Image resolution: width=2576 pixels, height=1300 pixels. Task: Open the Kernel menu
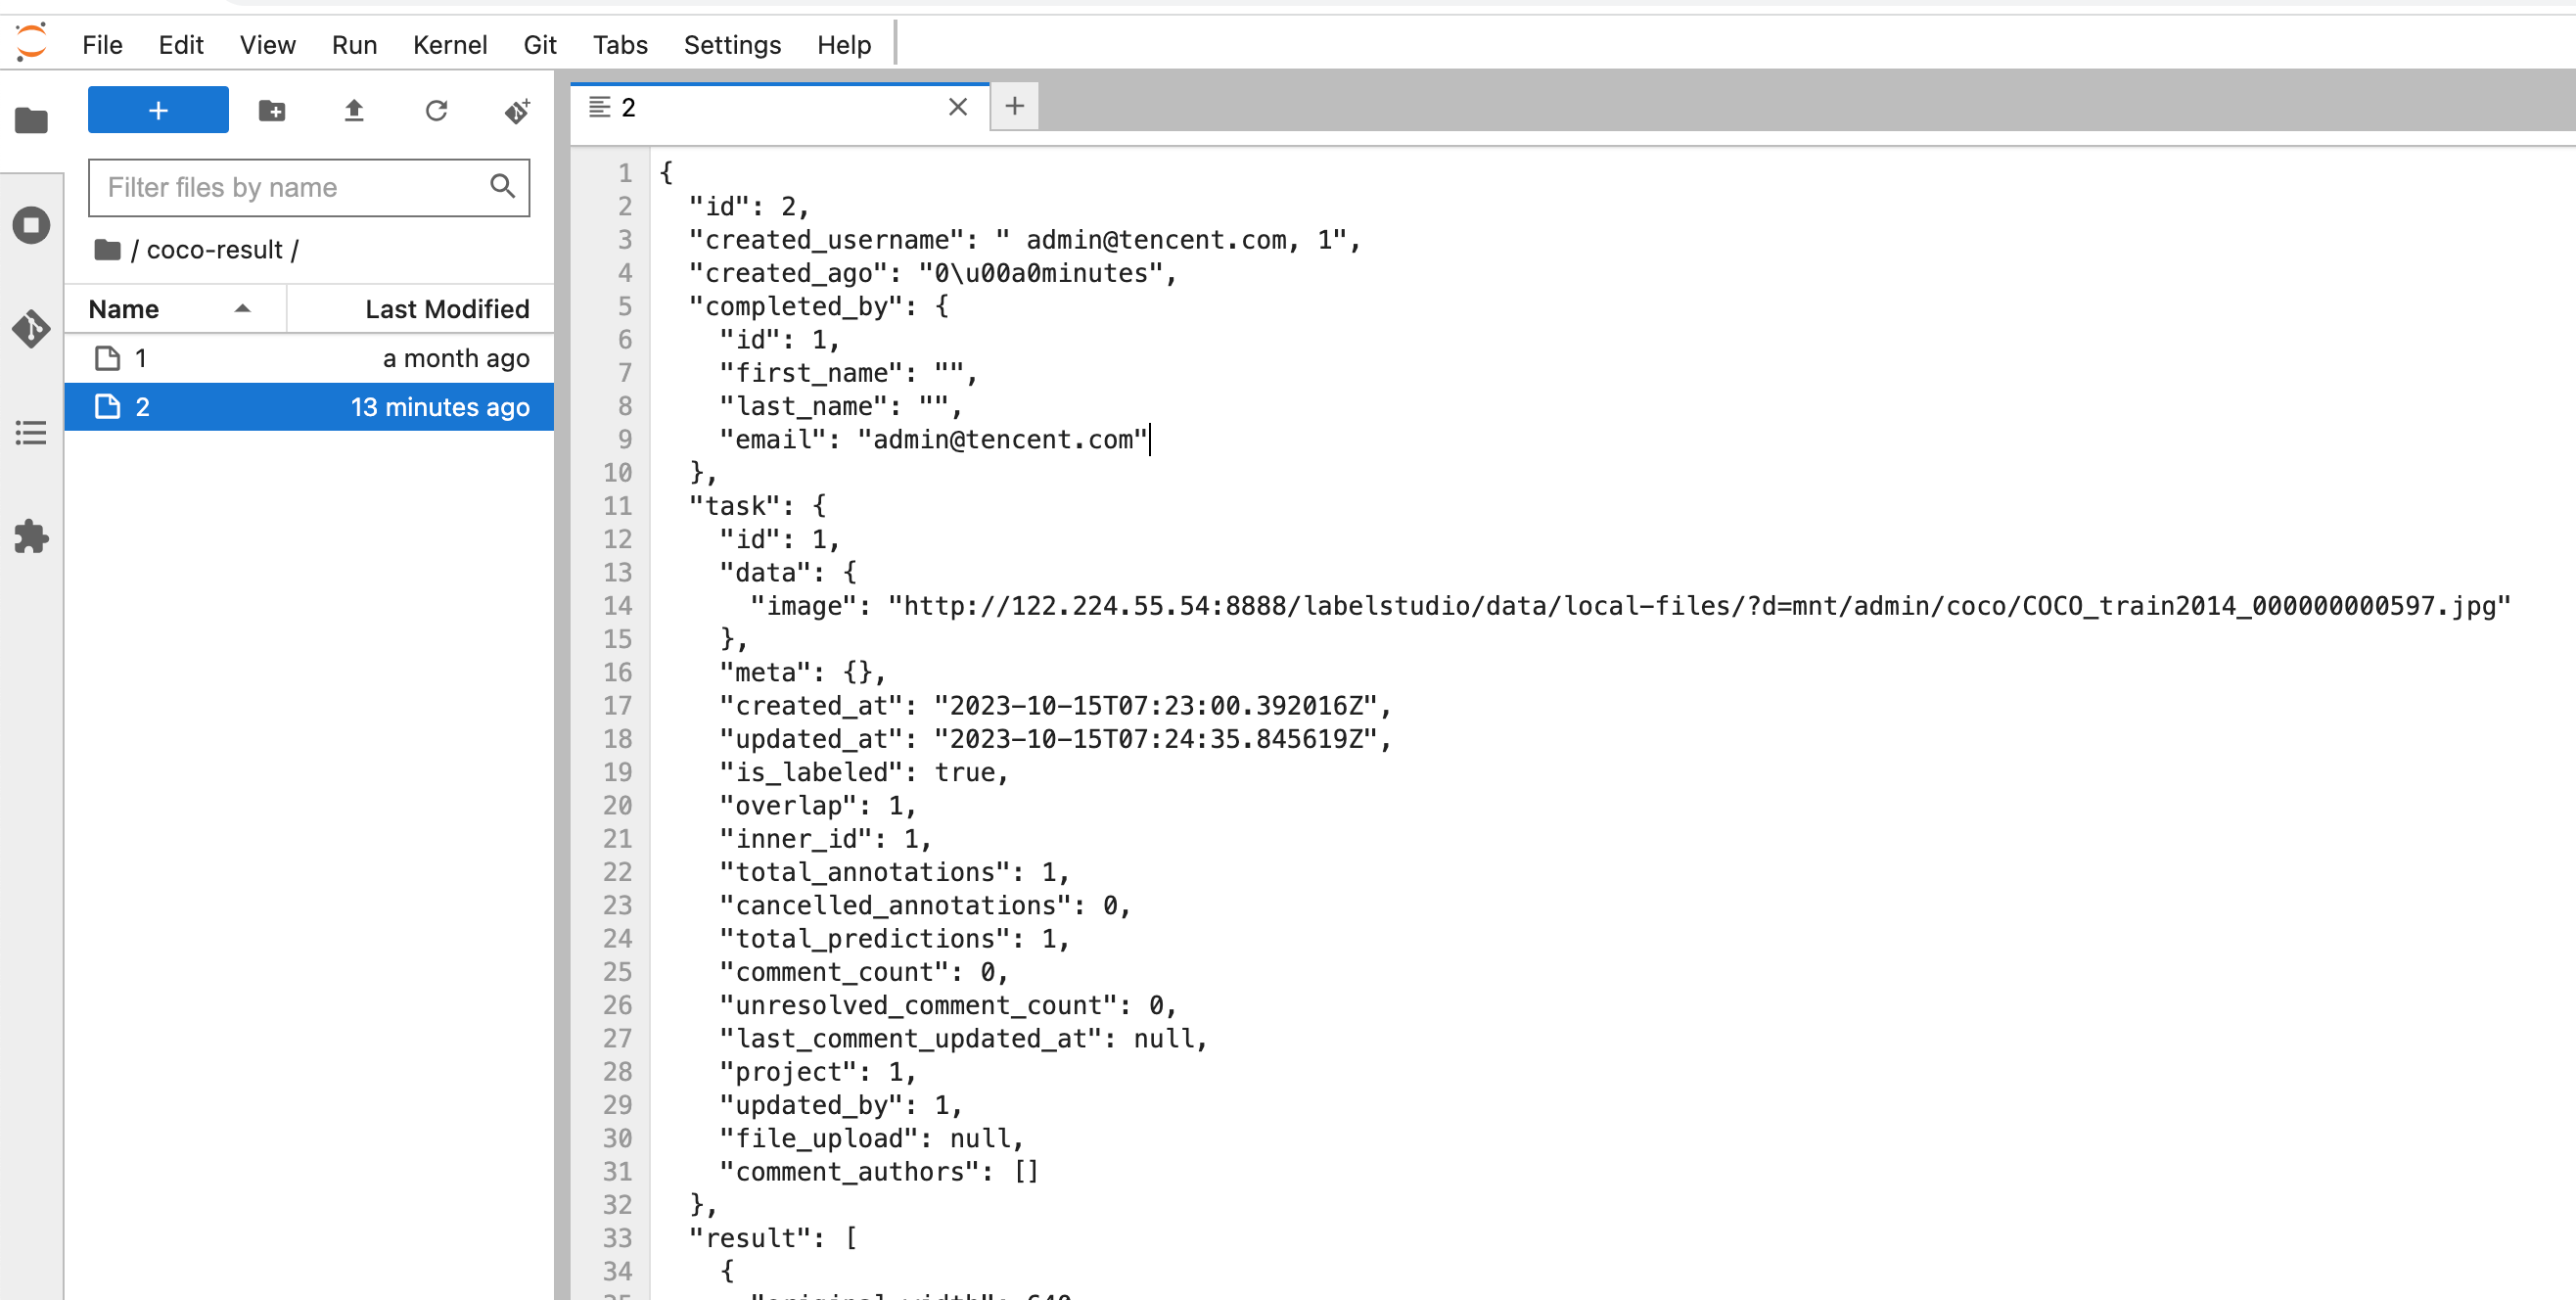[x=450, y=45]
